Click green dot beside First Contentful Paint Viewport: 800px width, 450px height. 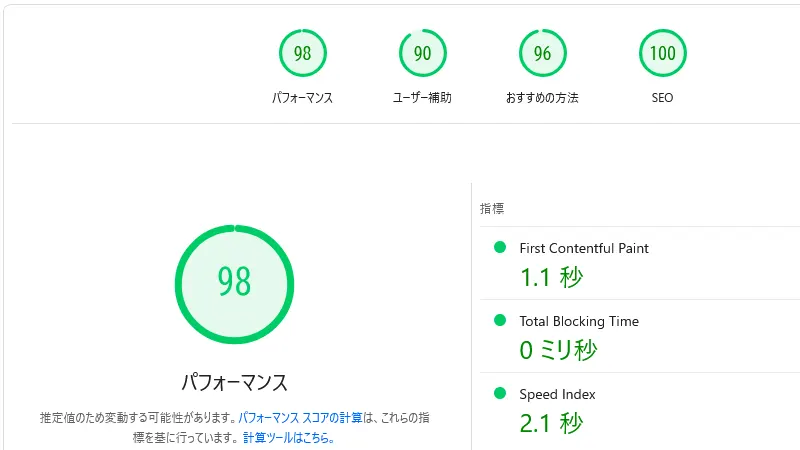500,247
